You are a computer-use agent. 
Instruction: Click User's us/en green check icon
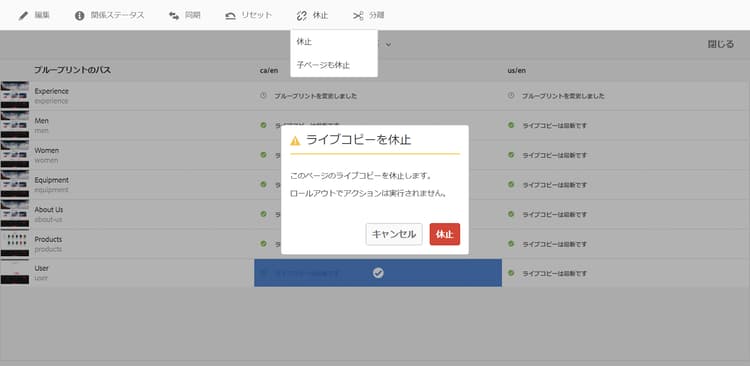point(511,273)
